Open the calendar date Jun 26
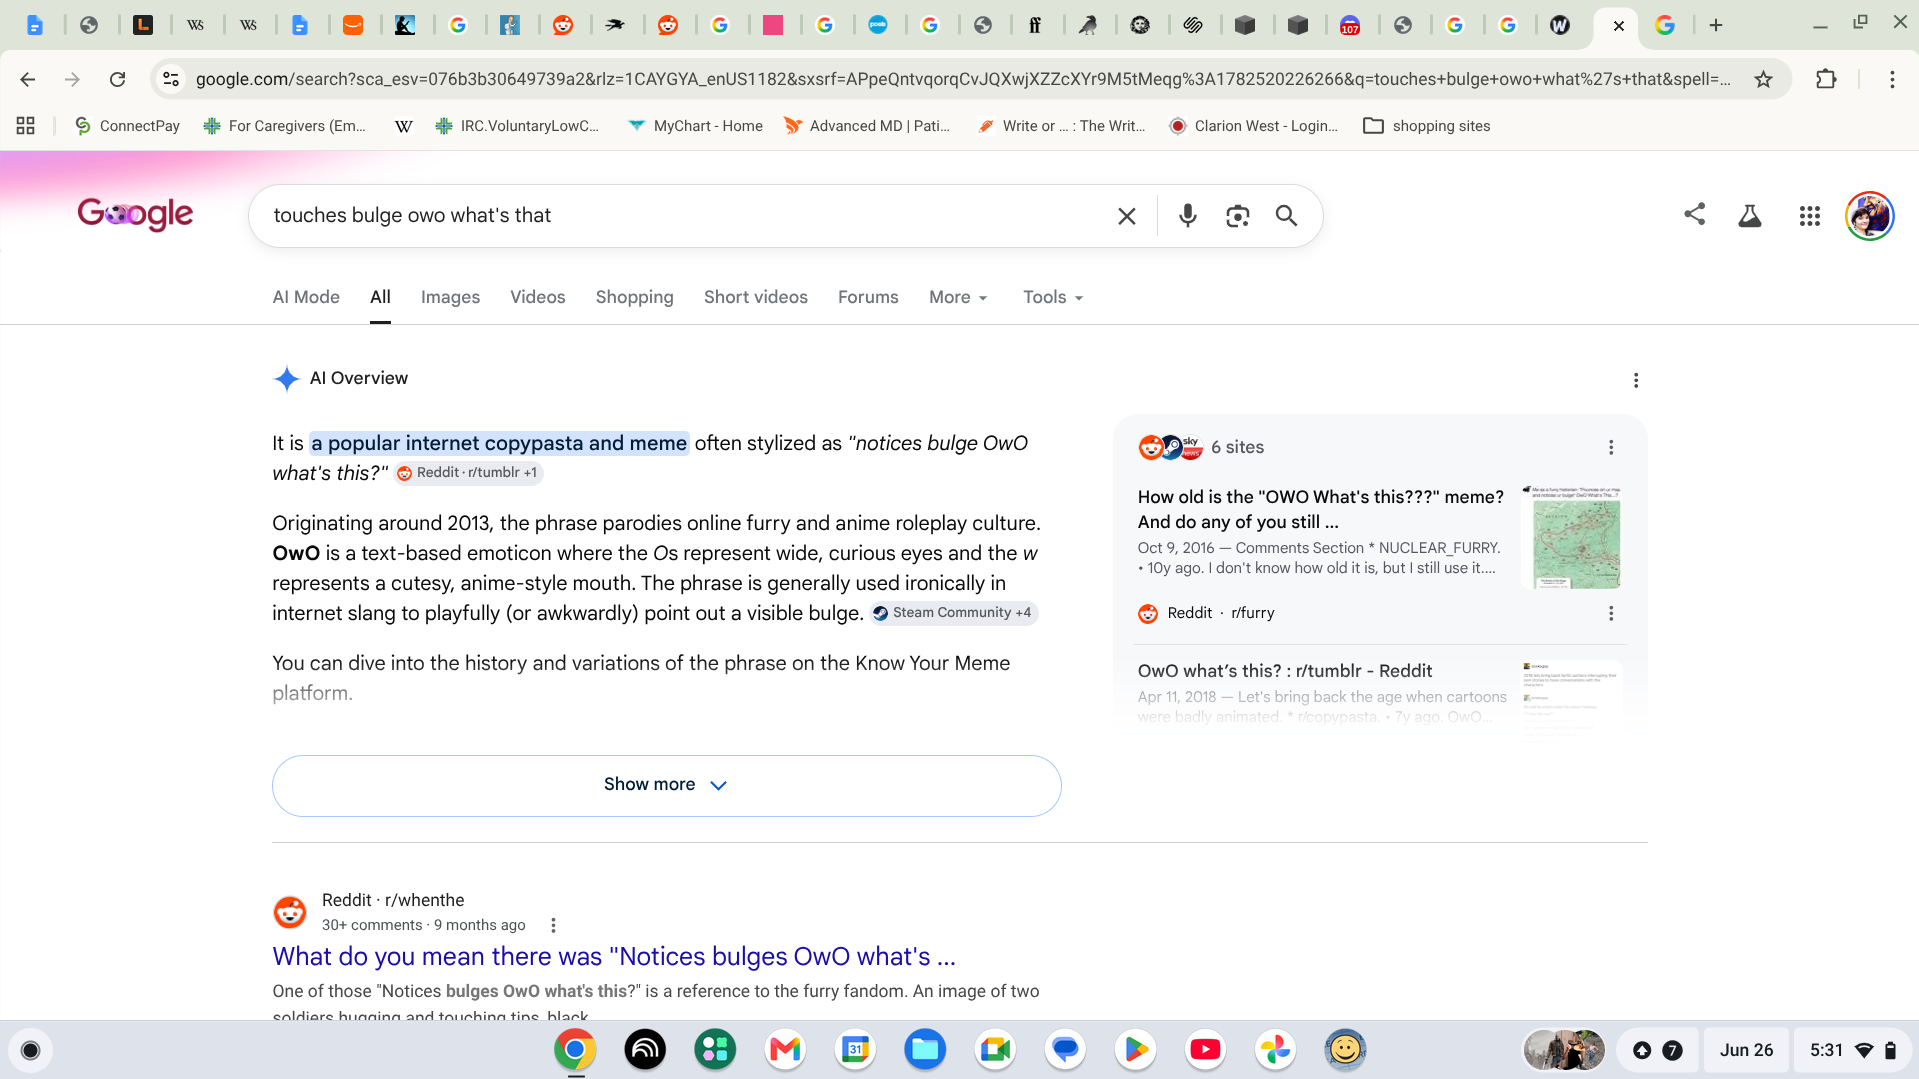 click(1746, 1050)
